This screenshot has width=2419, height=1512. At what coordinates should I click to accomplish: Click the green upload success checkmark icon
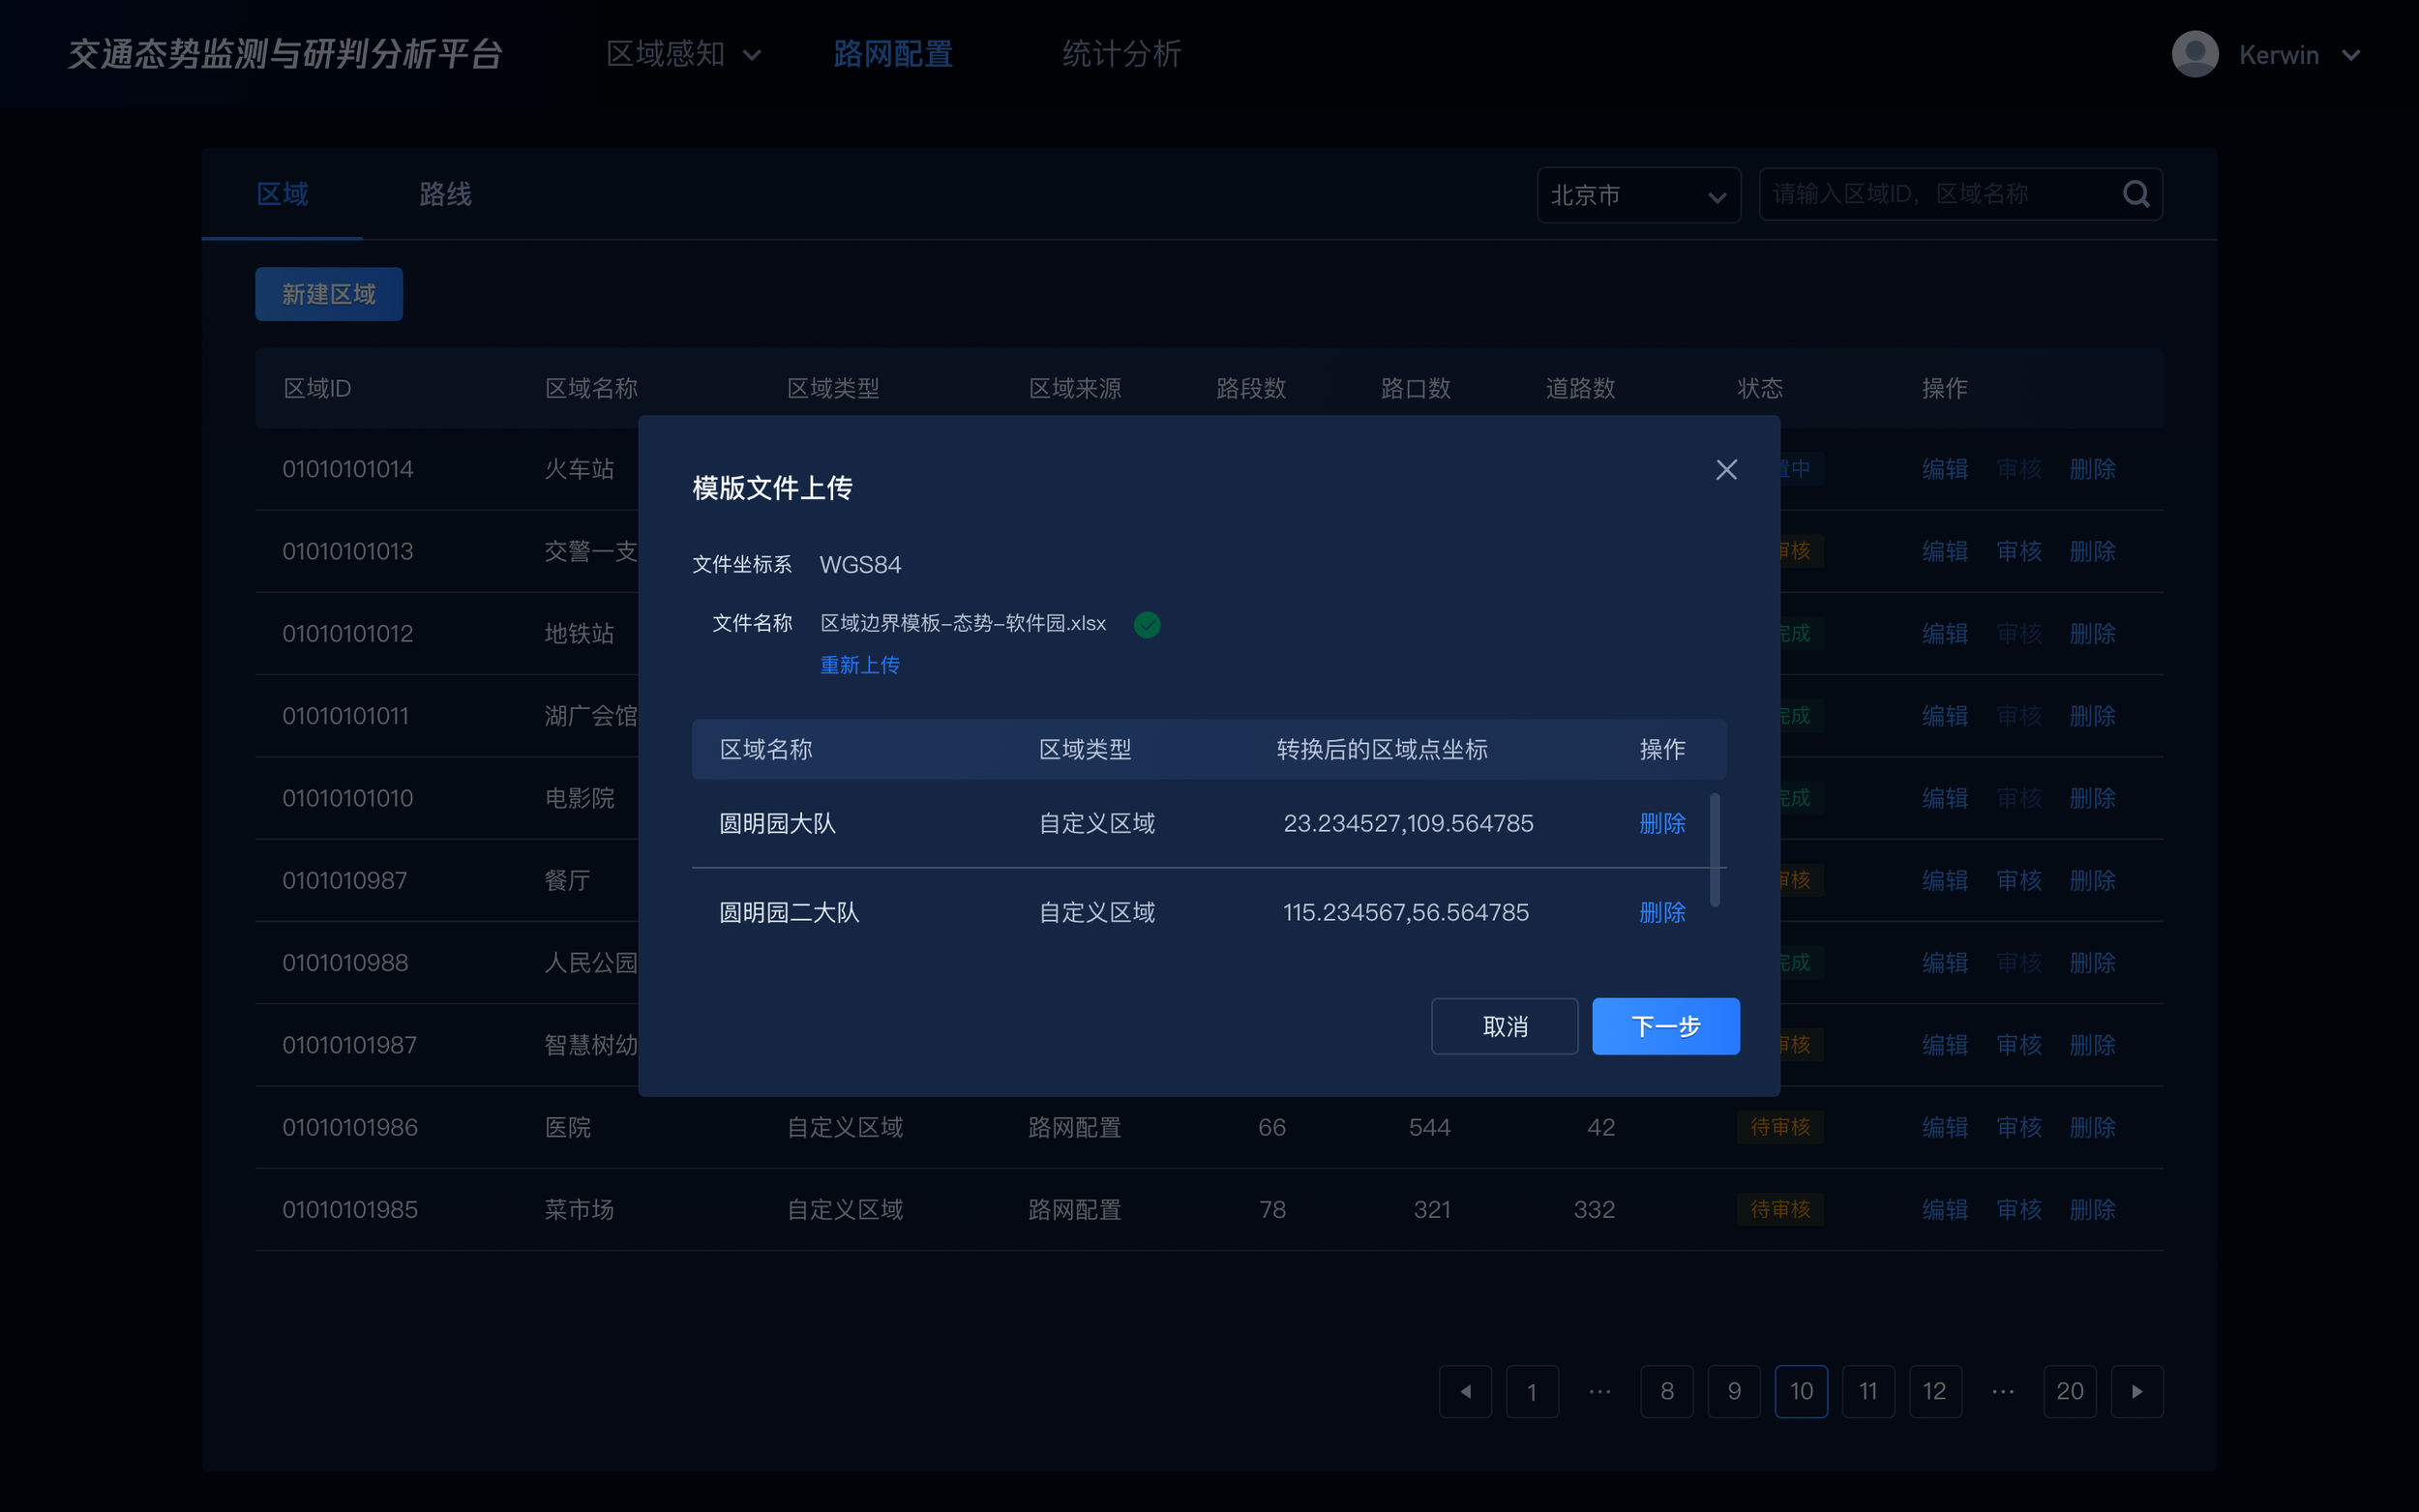tap(1147, 624)
